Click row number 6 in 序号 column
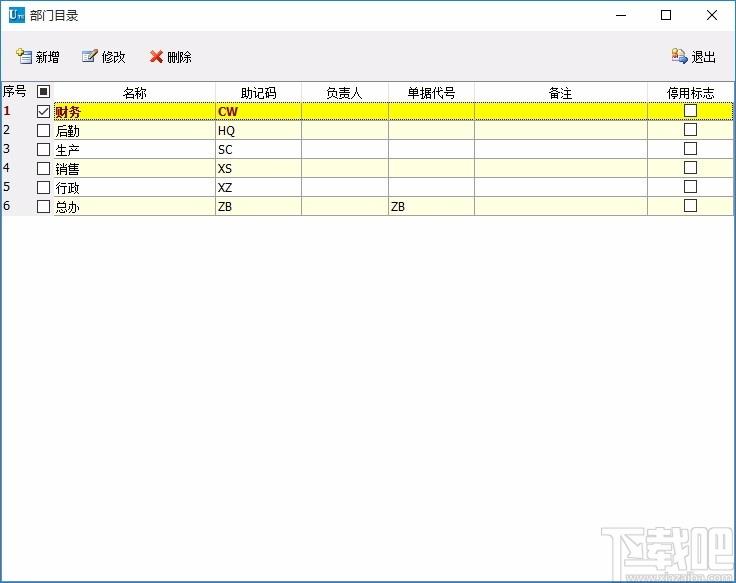Image resolution: width=736 pixels, height=583 pixels. (x=7, y=206)
